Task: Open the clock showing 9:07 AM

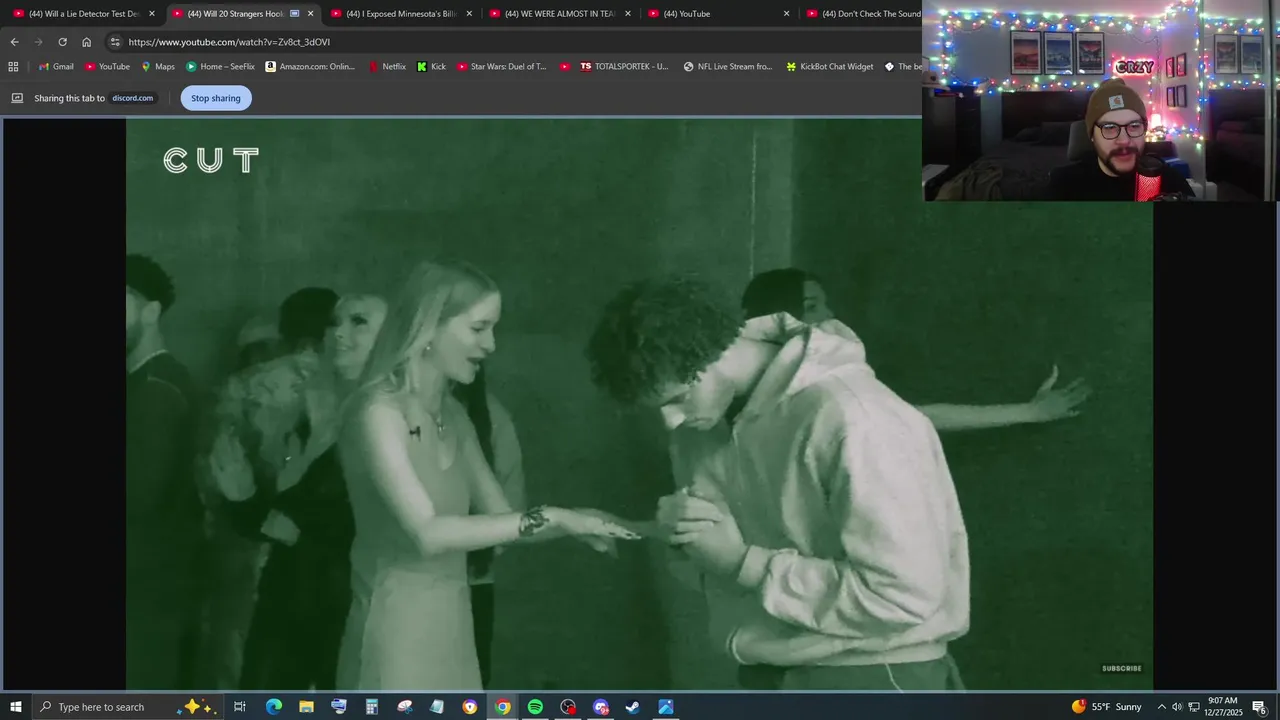Action: click(1223, 707)
